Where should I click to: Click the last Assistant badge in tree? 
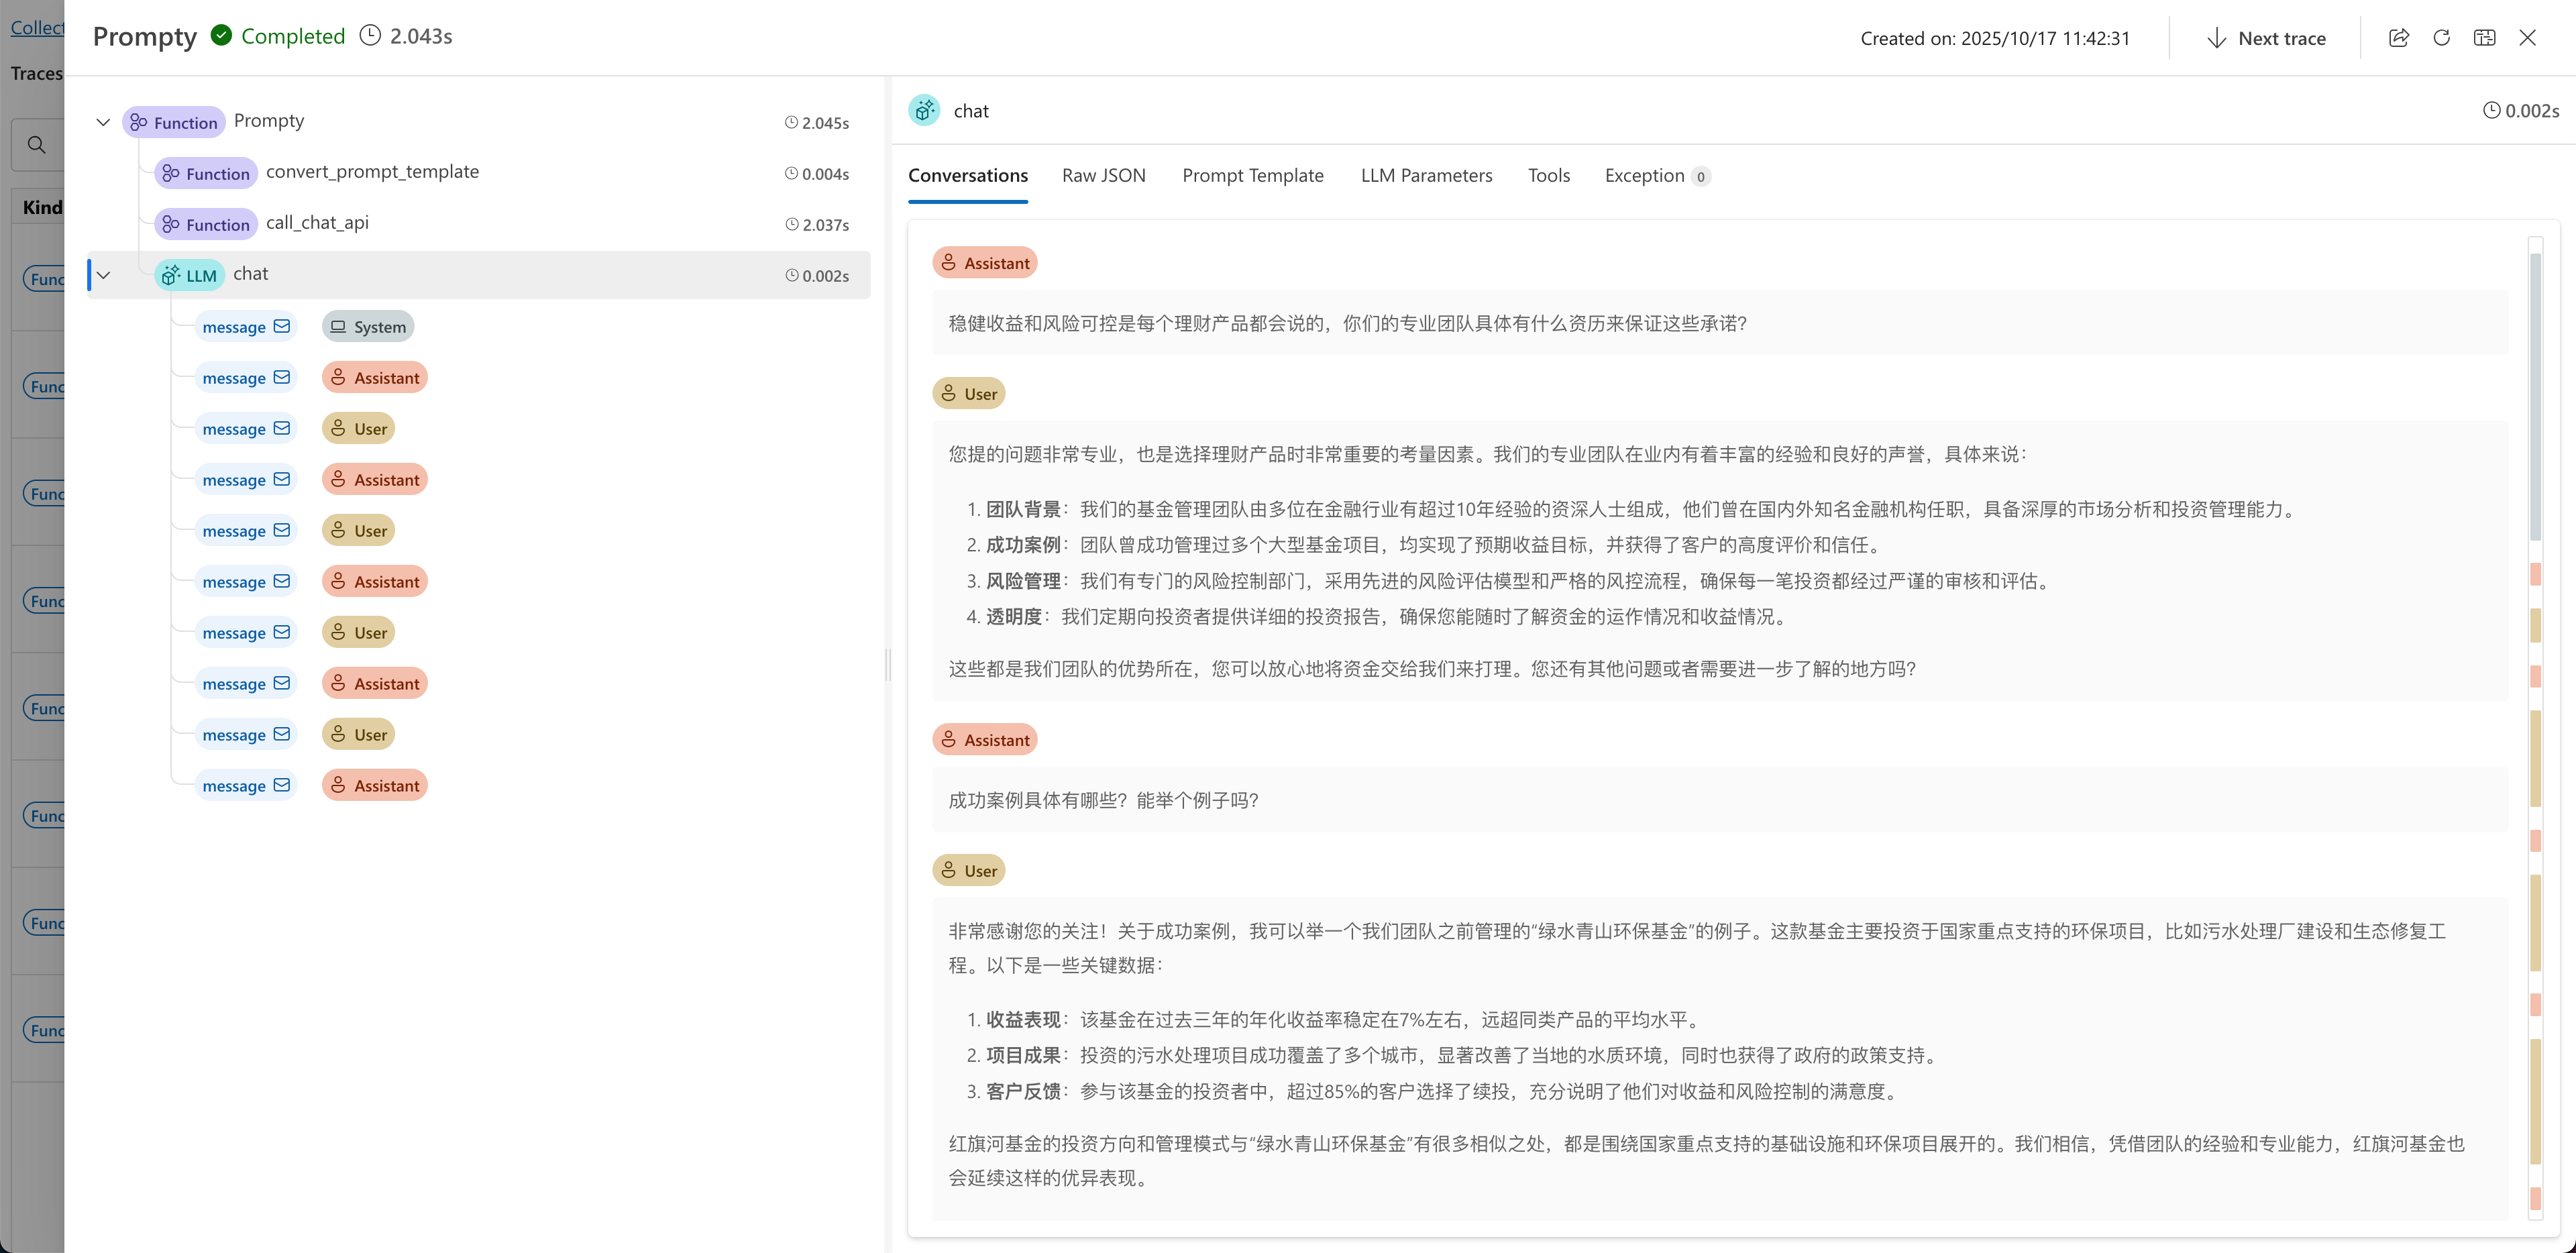pos(375,786)
